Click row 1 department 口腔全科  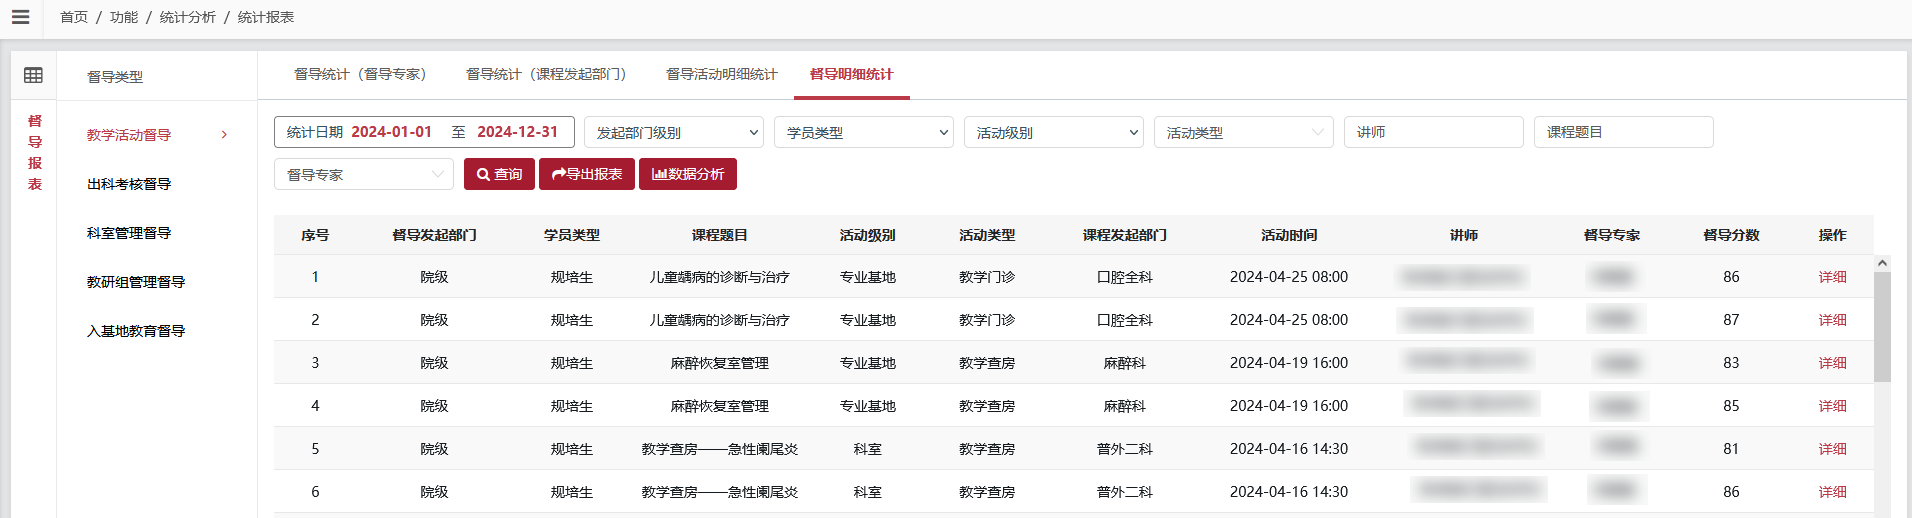coord(1125,277)
